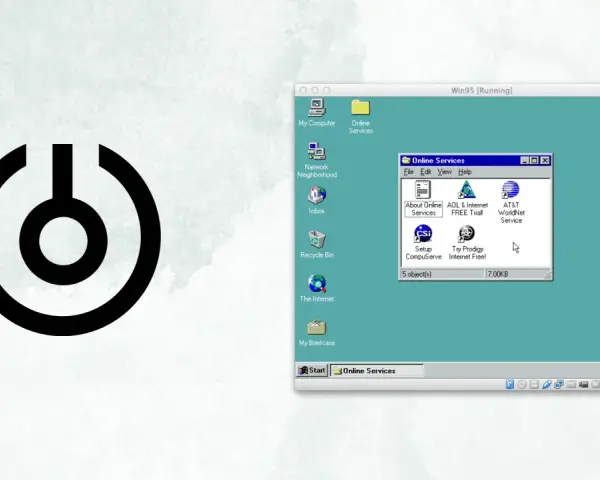Click the '7.00KB' status bar text
This screenshot has width=600, height=480.
coord(498,274)
